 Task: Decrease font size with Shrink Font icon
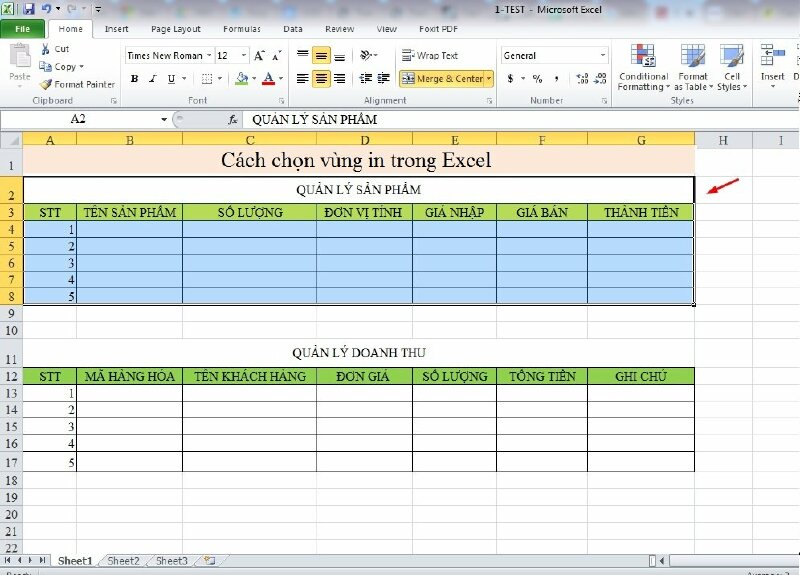[277, 55]
